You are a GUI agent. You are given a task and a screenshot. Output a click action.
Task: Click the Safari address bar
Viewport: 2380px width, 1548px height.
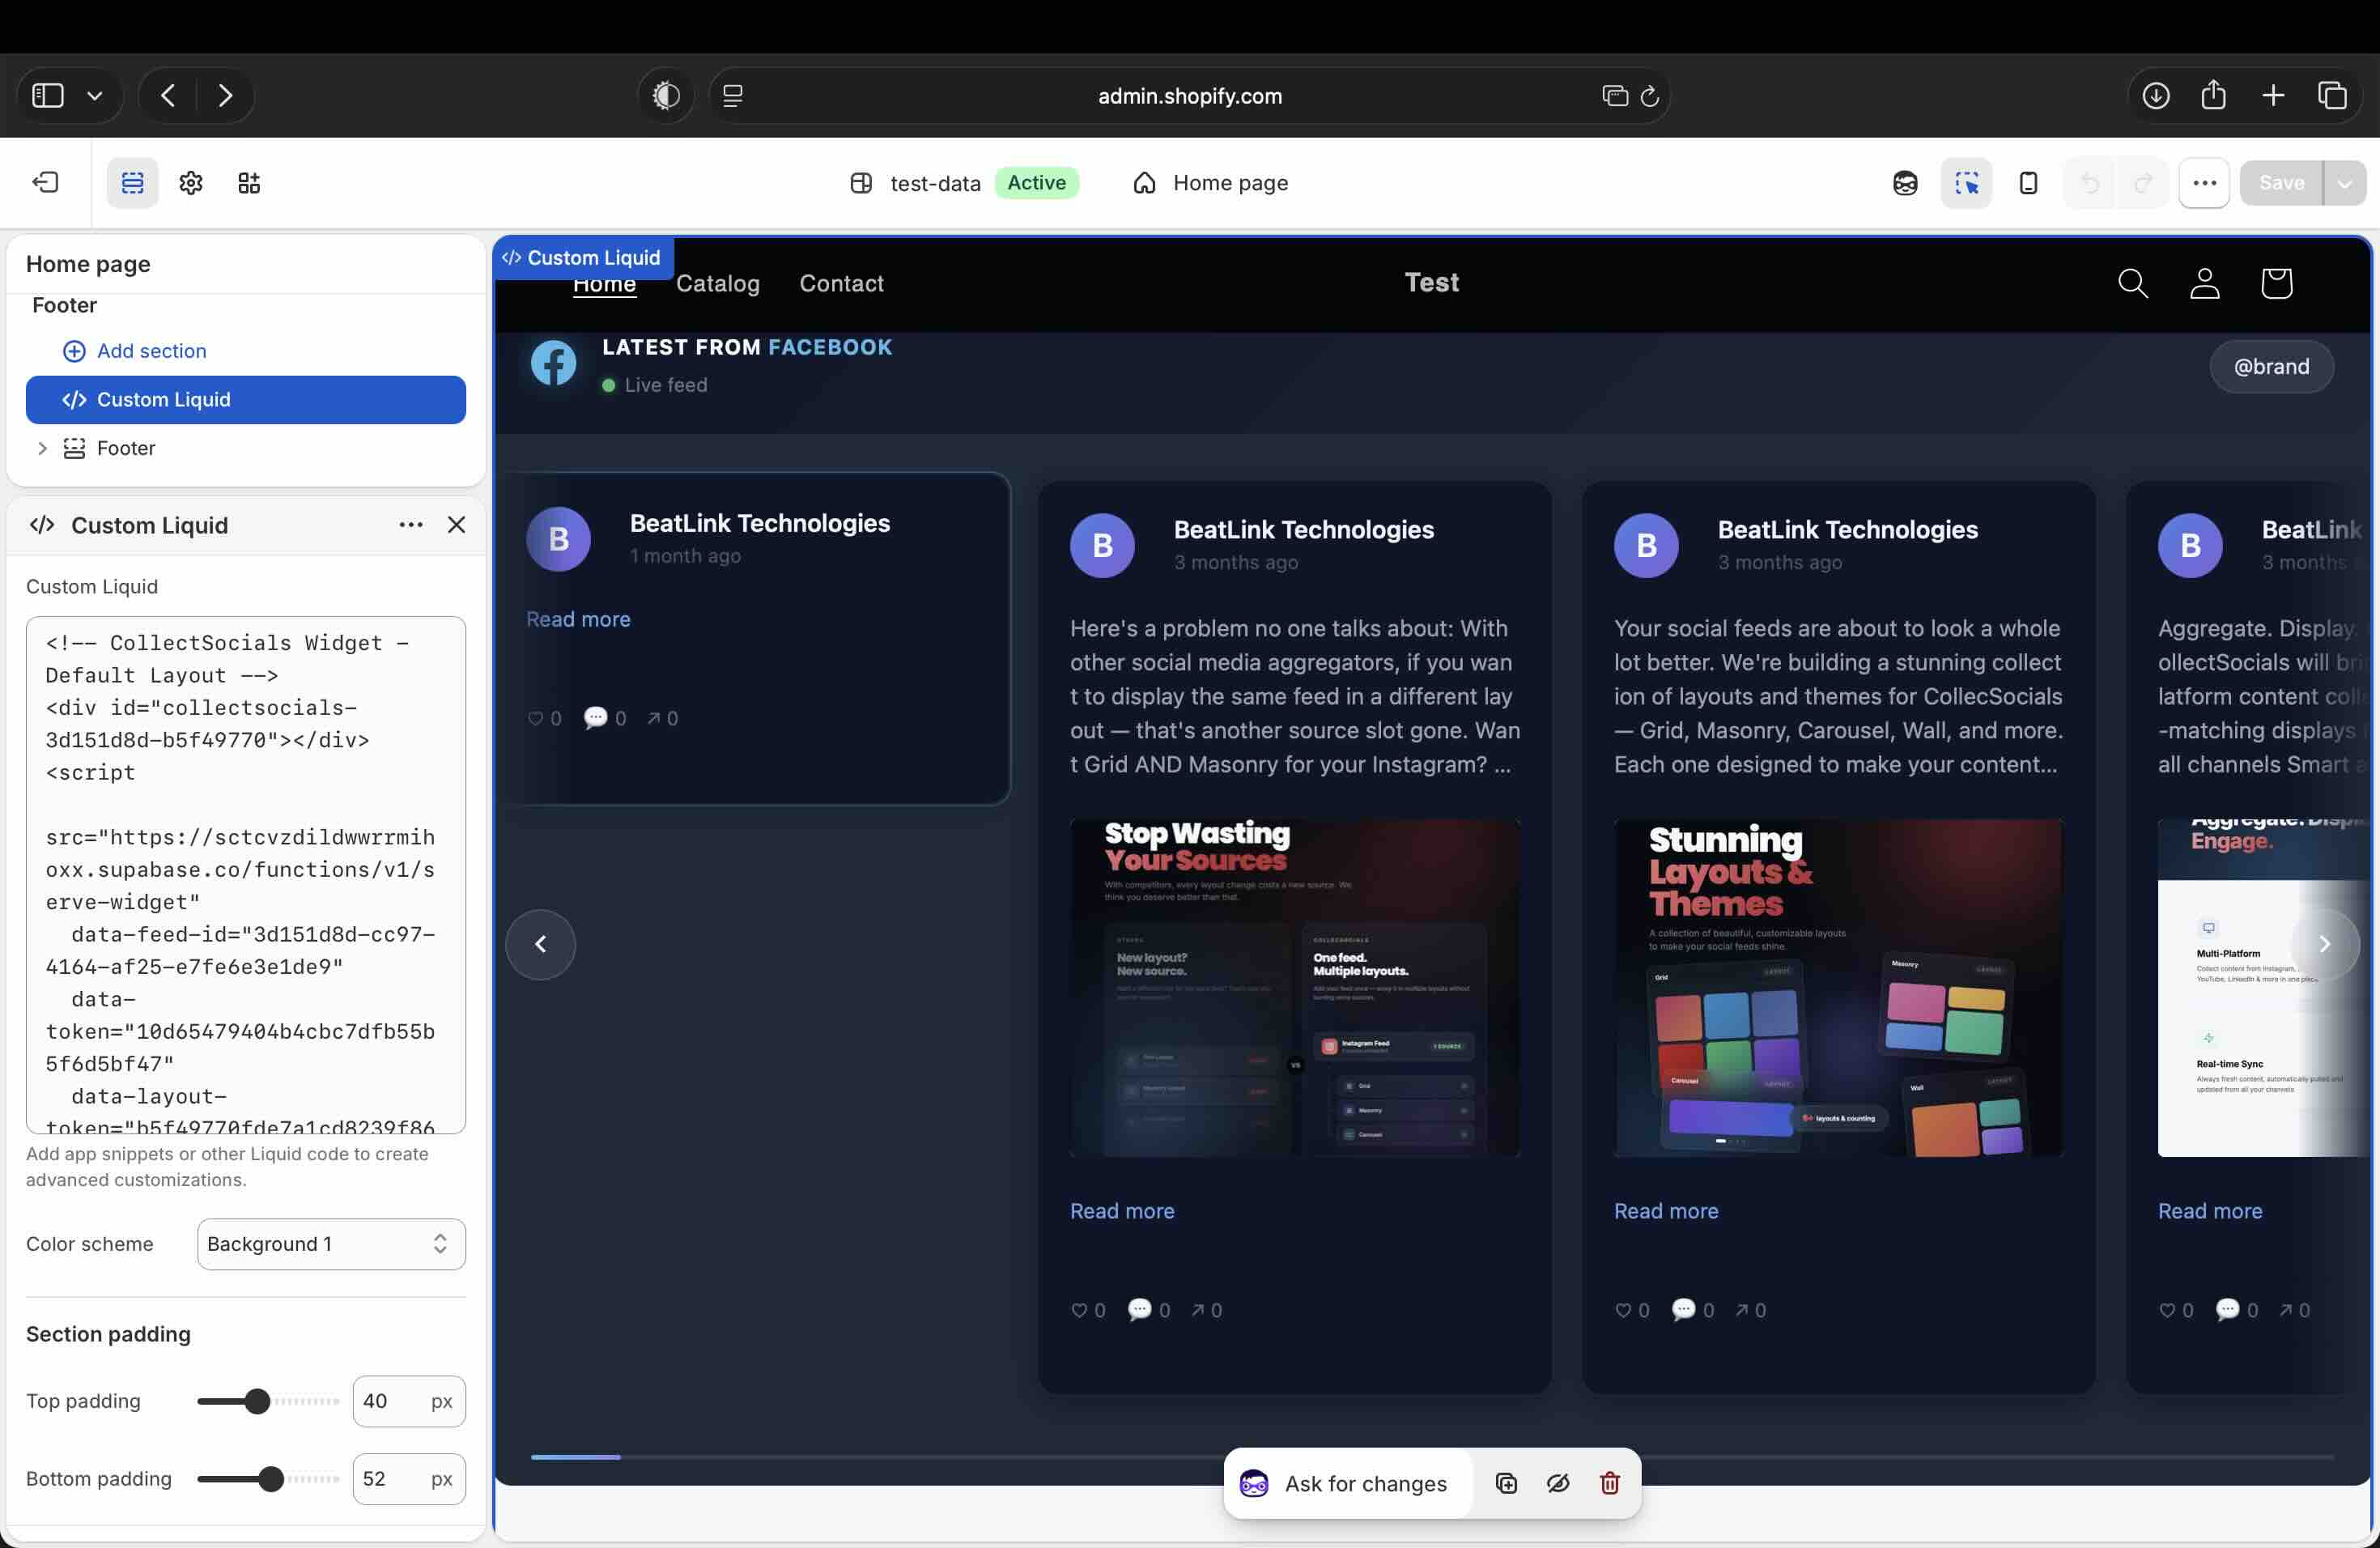[x=1189, y=96]
